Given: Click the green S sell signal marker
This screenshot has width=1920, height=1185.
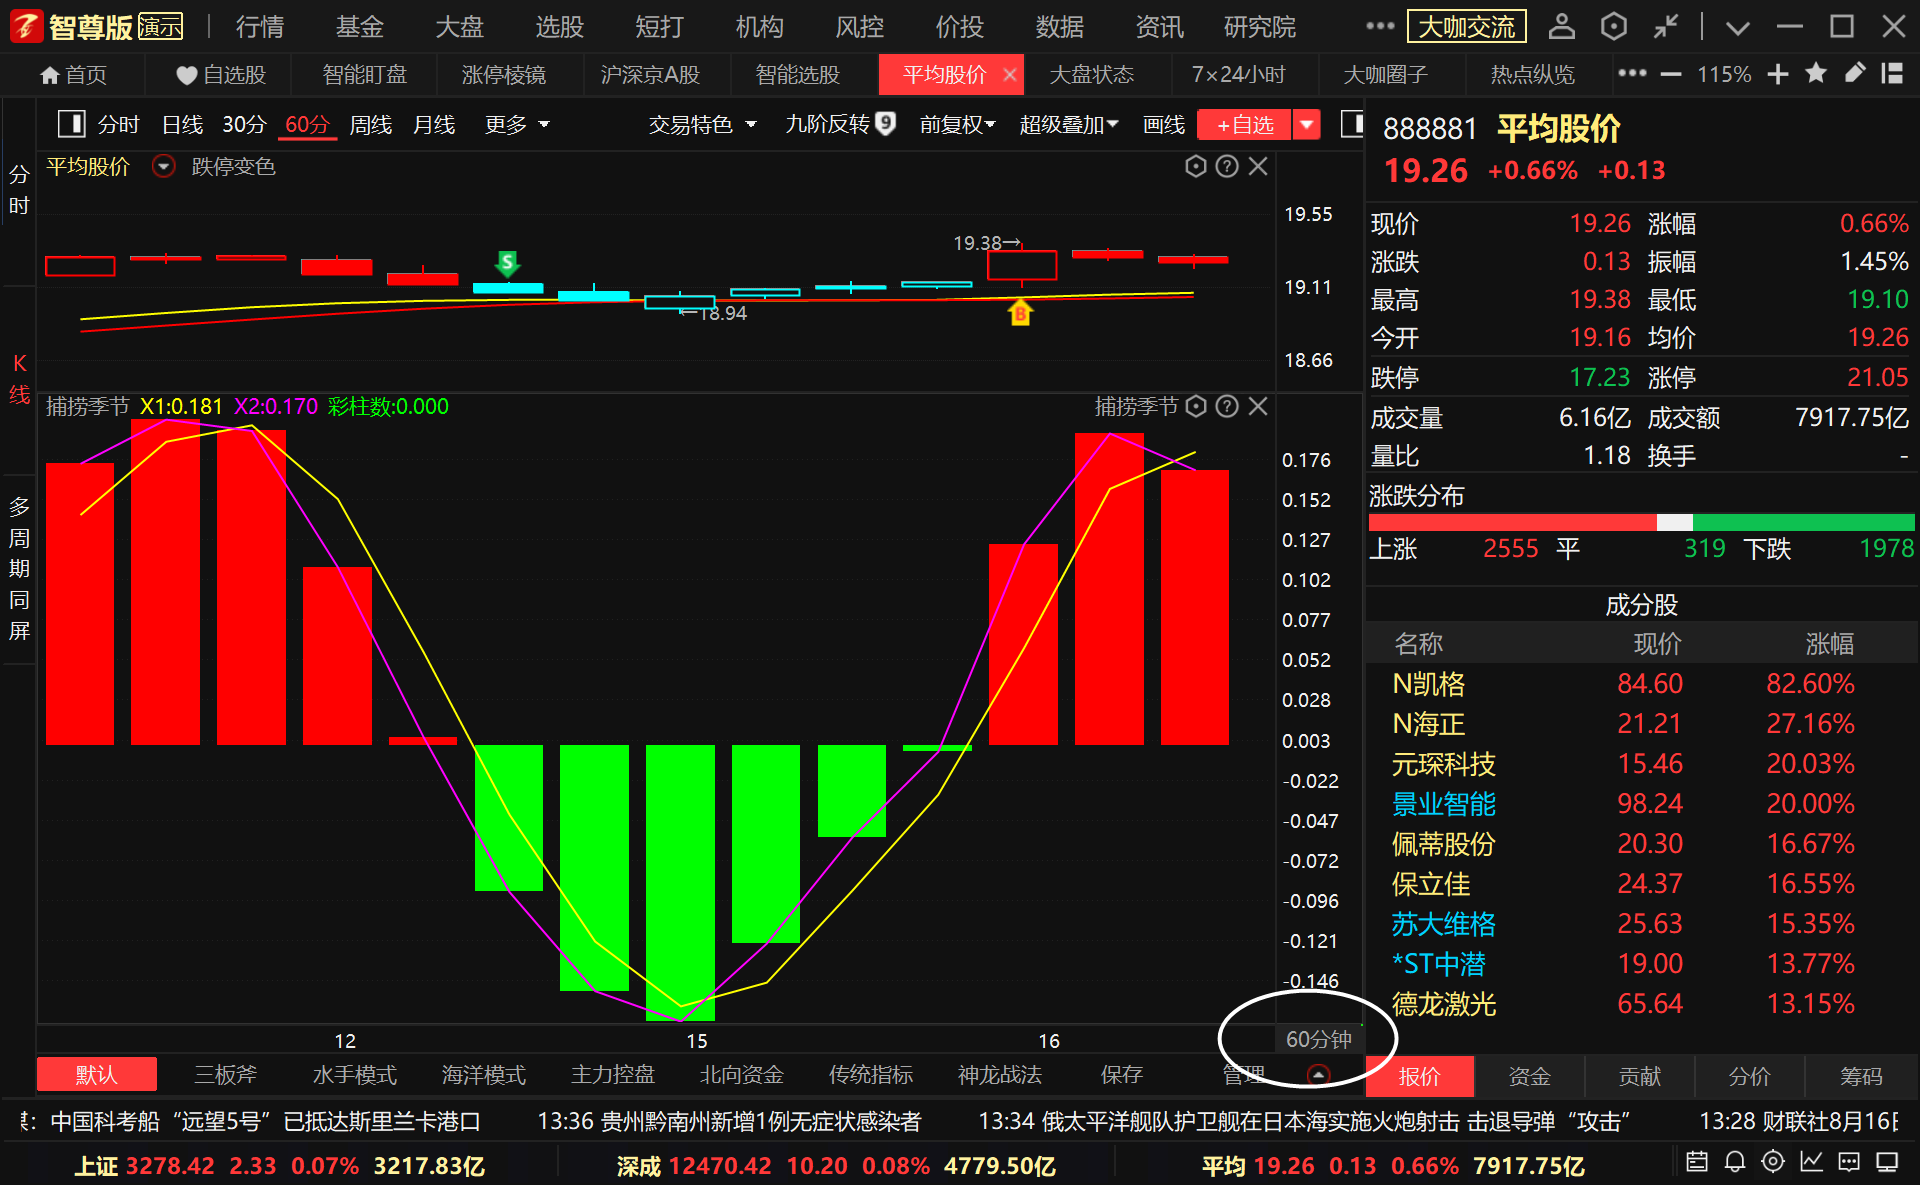Looking at the screenshot, I should [x=507, y=264].
